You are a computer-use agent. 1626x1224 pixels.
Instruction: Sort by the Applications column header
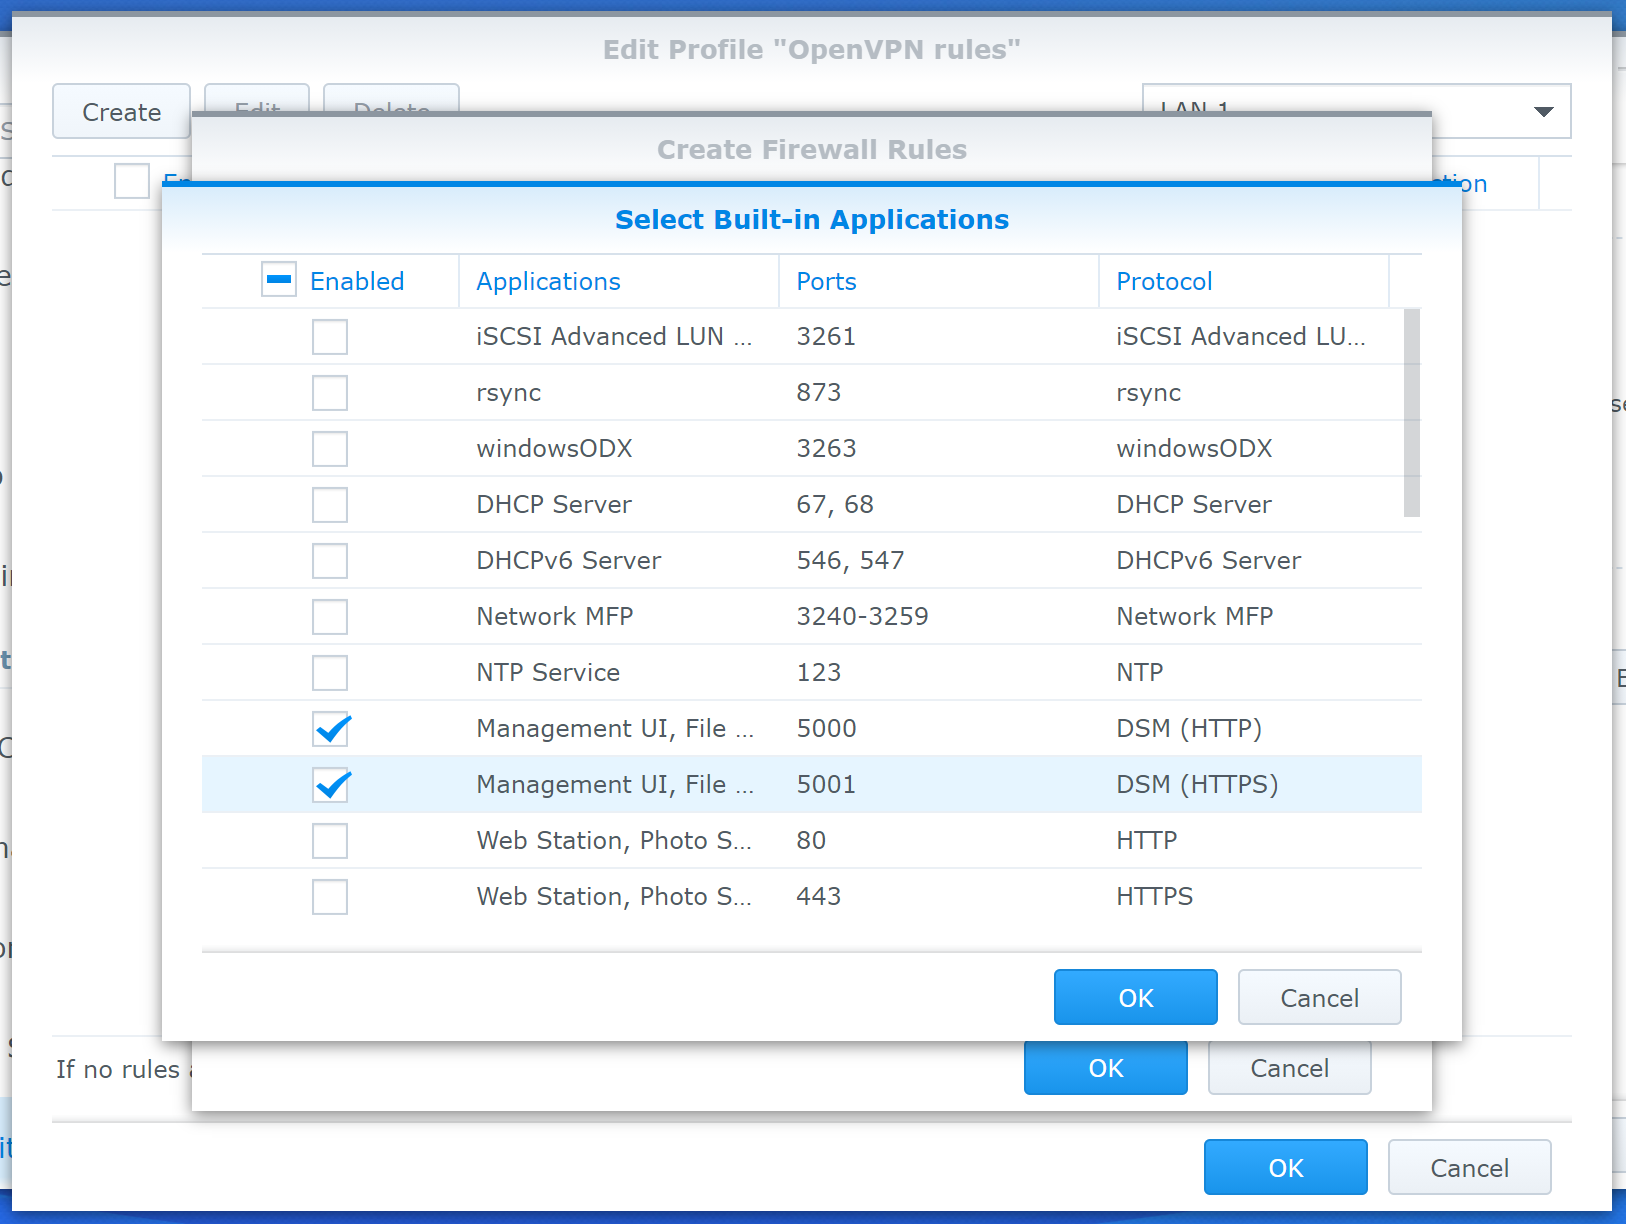pyautogui.click(x=548, y=282)
